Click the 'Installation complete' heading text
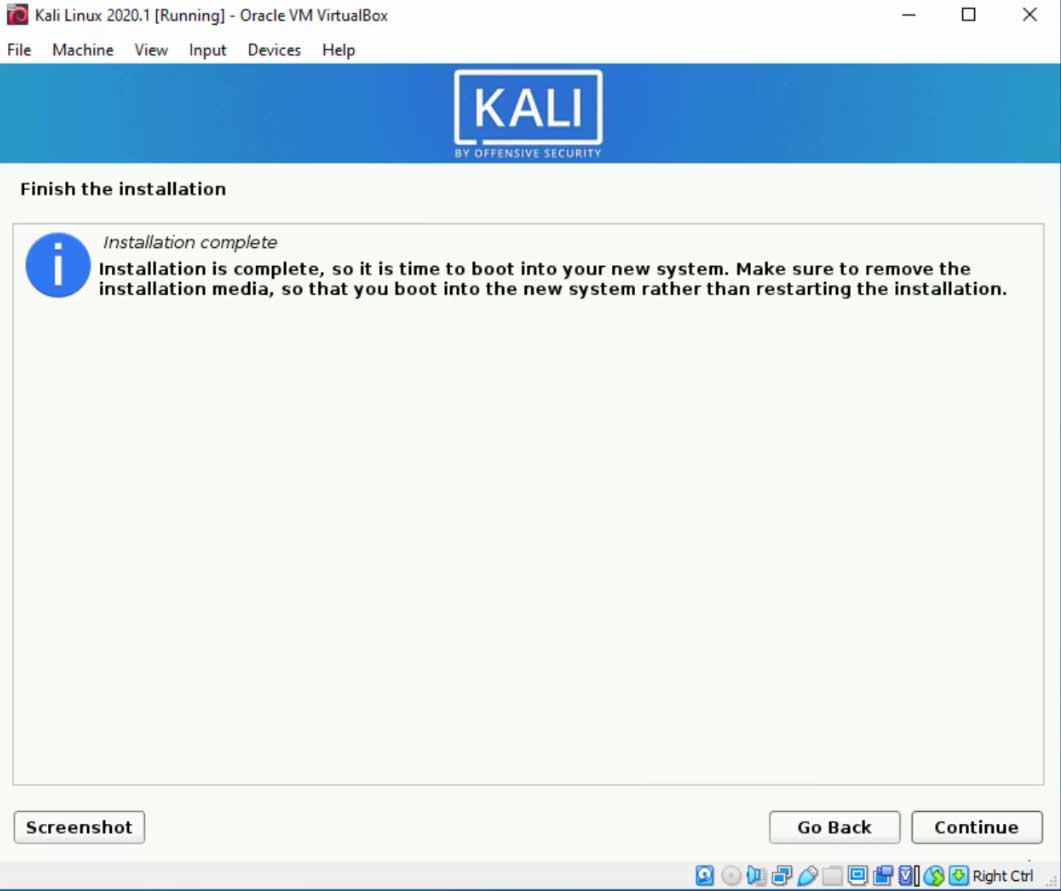Viewport: 1061px width, 891px height. coord(189,242)
